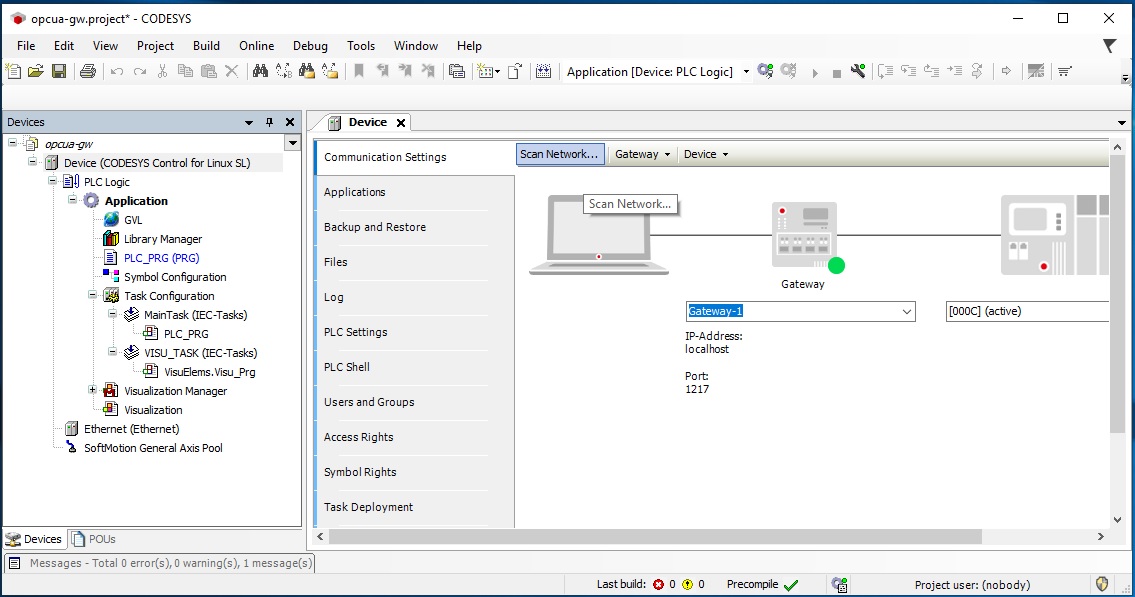Switch to the POUs tab
The width and height of the screenshot is (1135, 597).
click(93, 539)
